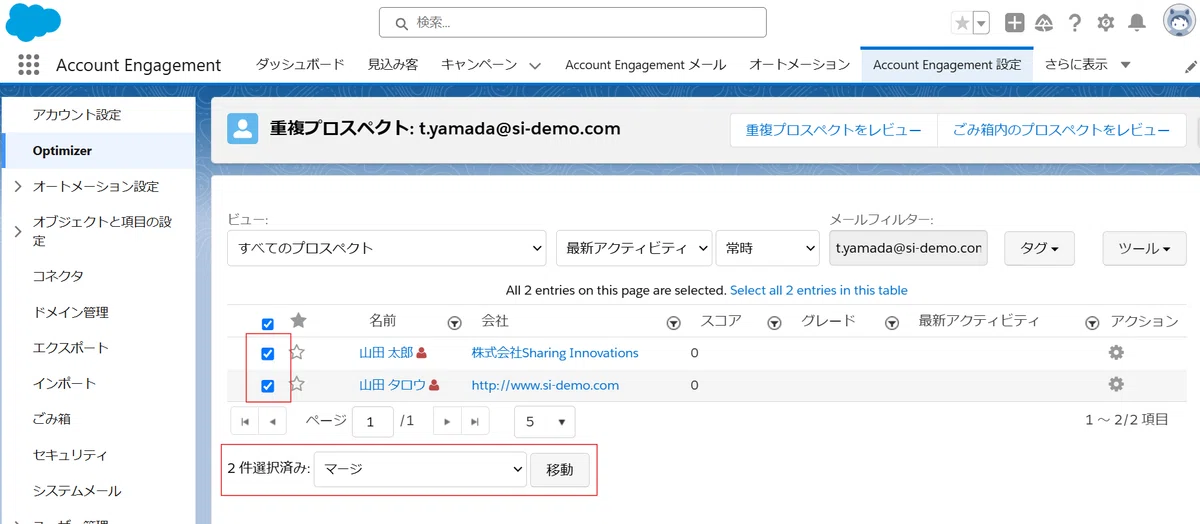Click action gear for 山田 太郎 row
This screenshot has height=524, width=1200.
(1116, 353)
